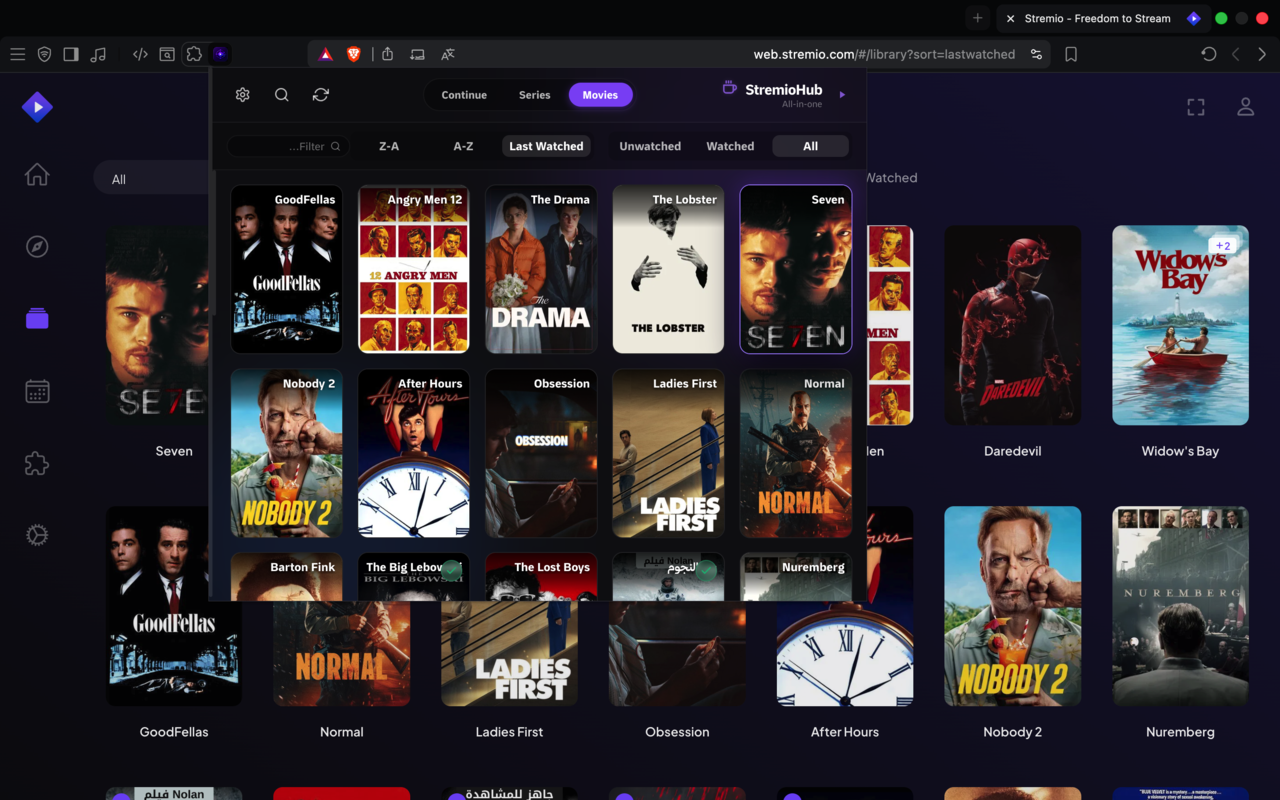The image size is (1280, 800).
Task: Click the Barton Fink card in panel
Action: (287, 577)
